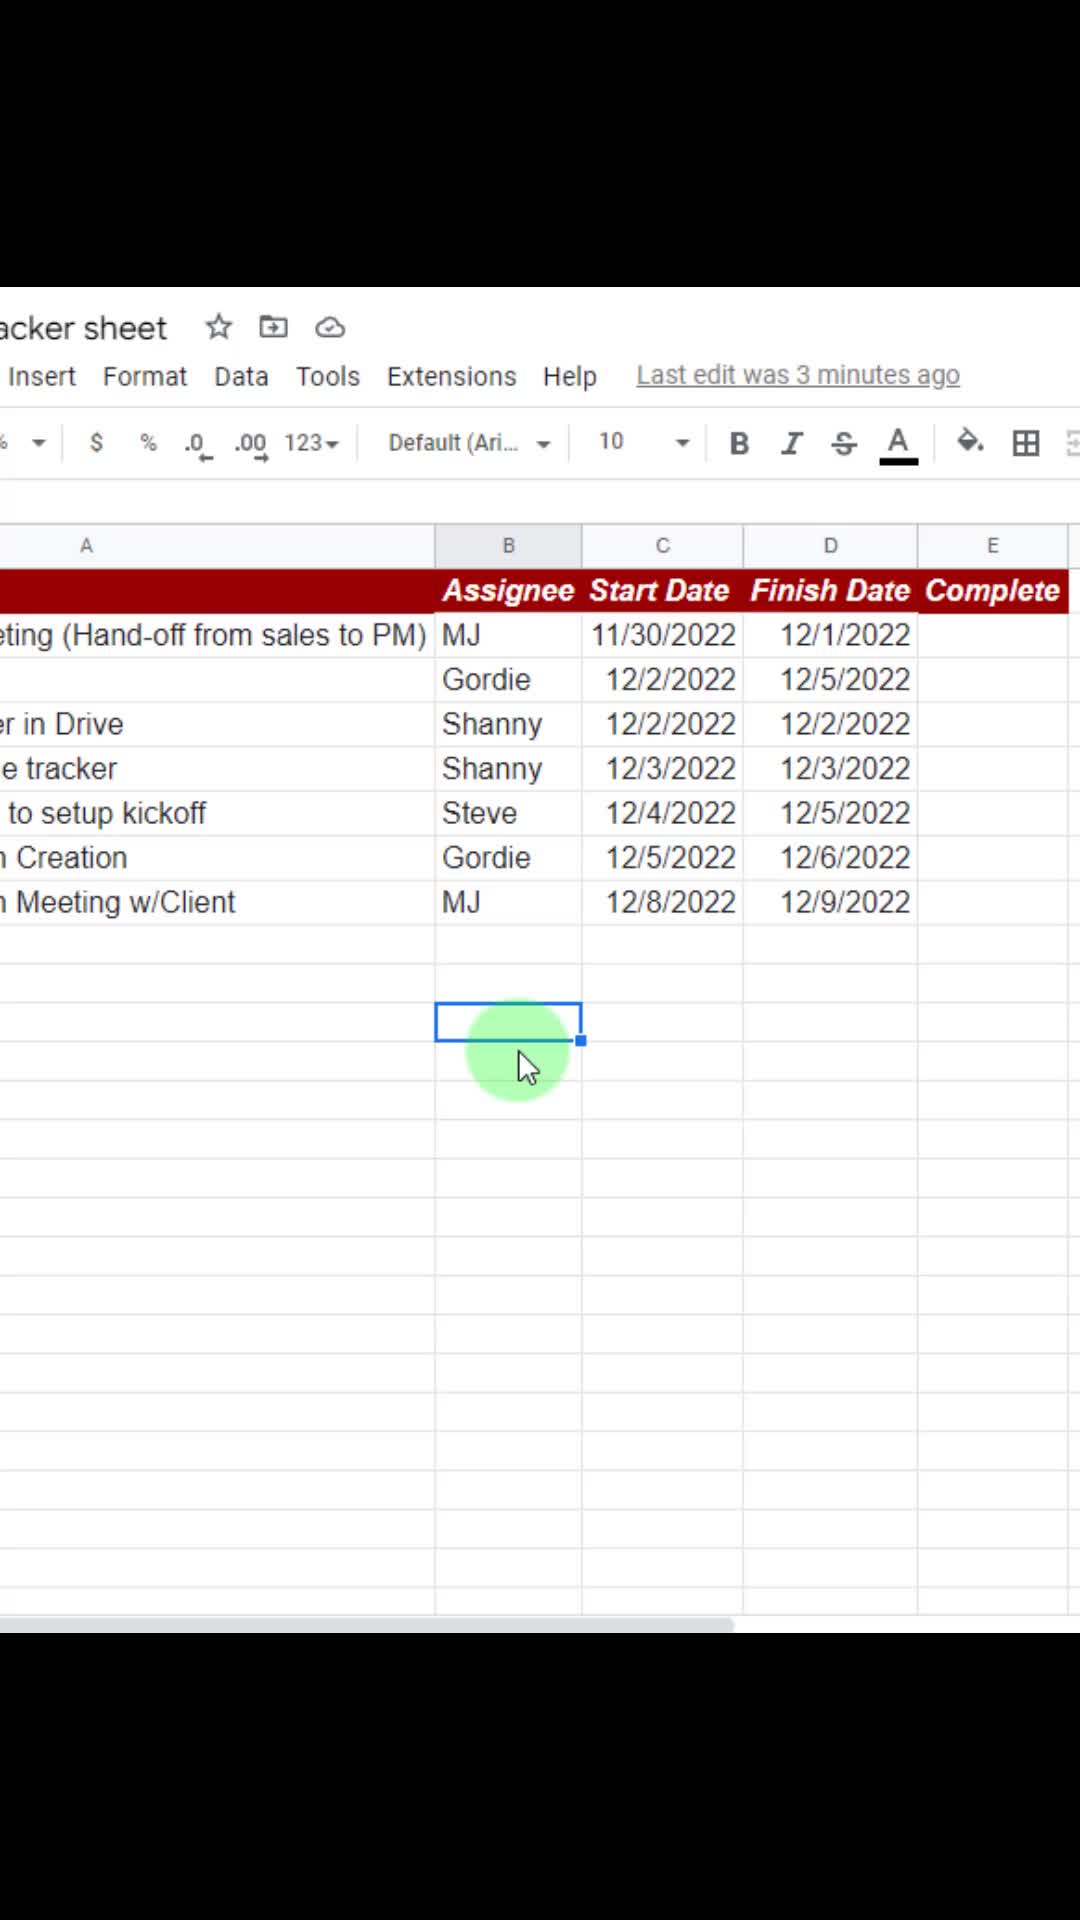
Task: Click the move-to-folder icon
Action: pyautogui.click(x=273, y=327)
